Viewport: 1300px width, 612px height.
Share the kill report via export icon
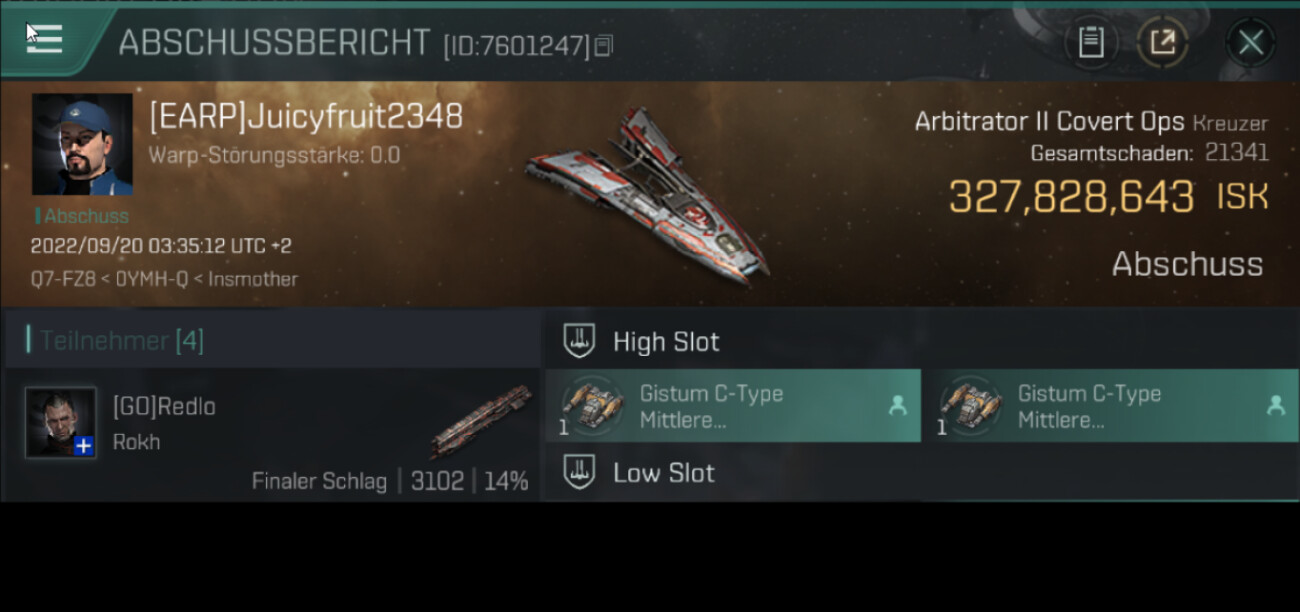(x=1162, y=42)
